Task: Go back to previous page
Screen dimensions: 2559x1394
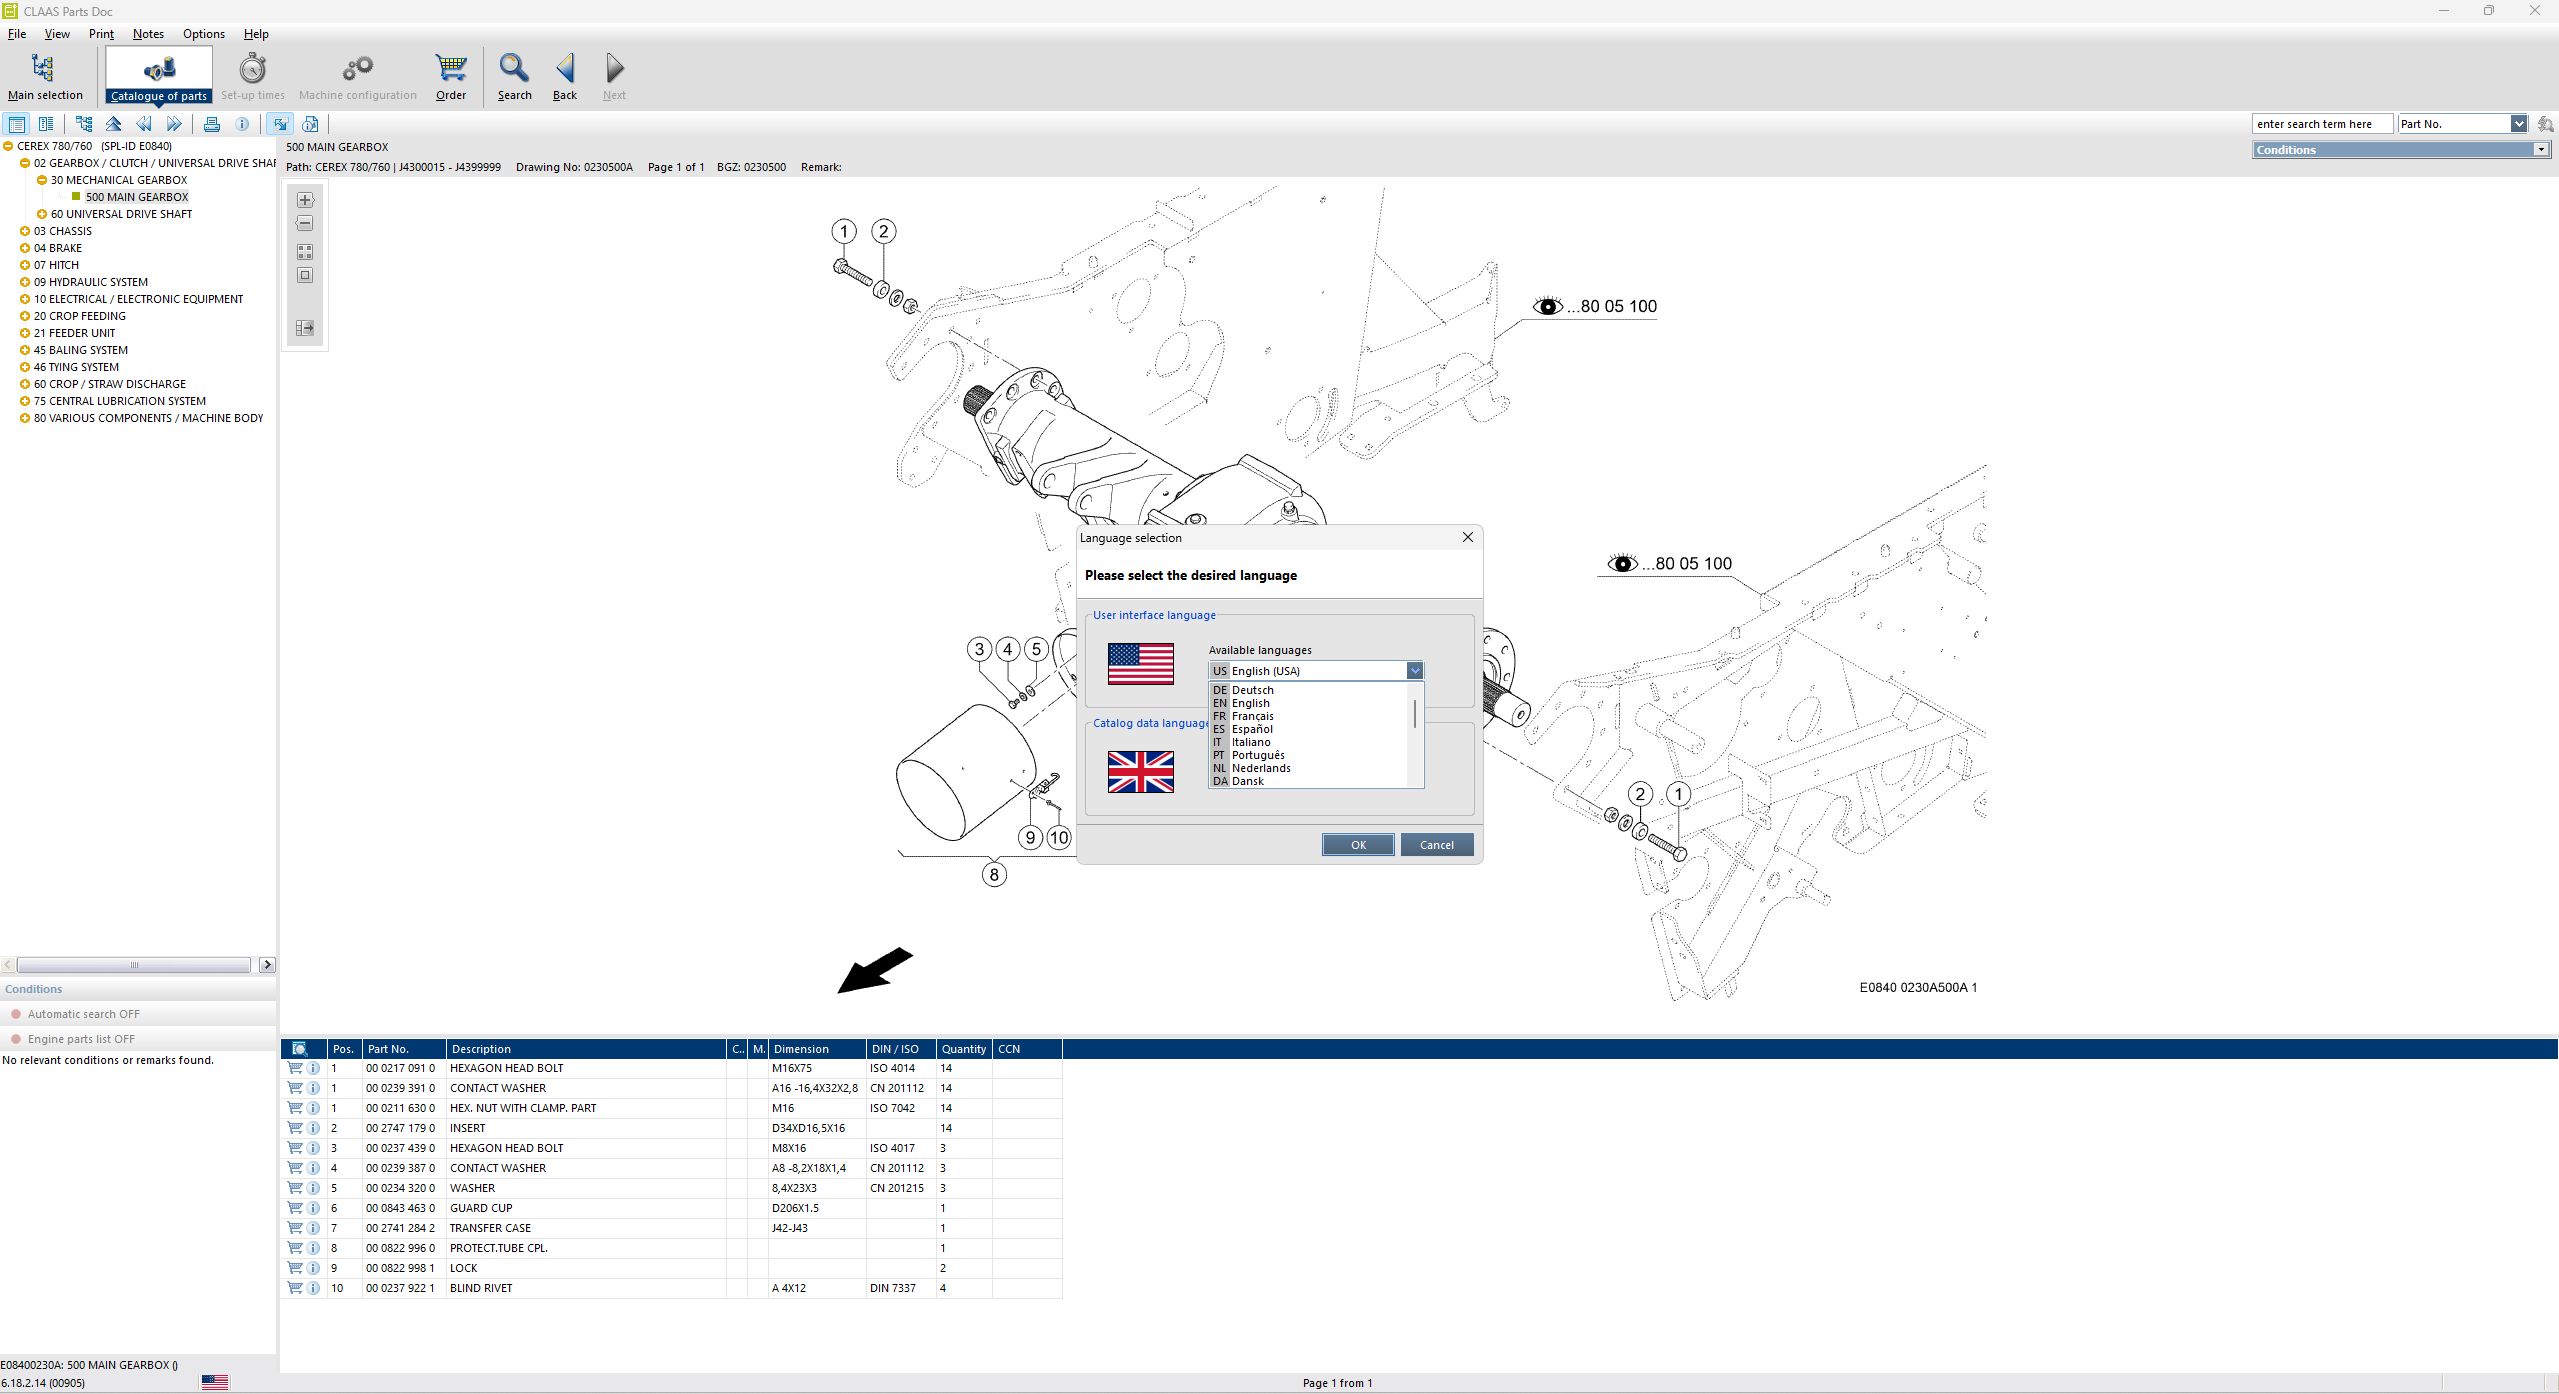Action: pyautogui.click(x=564, y=75)
